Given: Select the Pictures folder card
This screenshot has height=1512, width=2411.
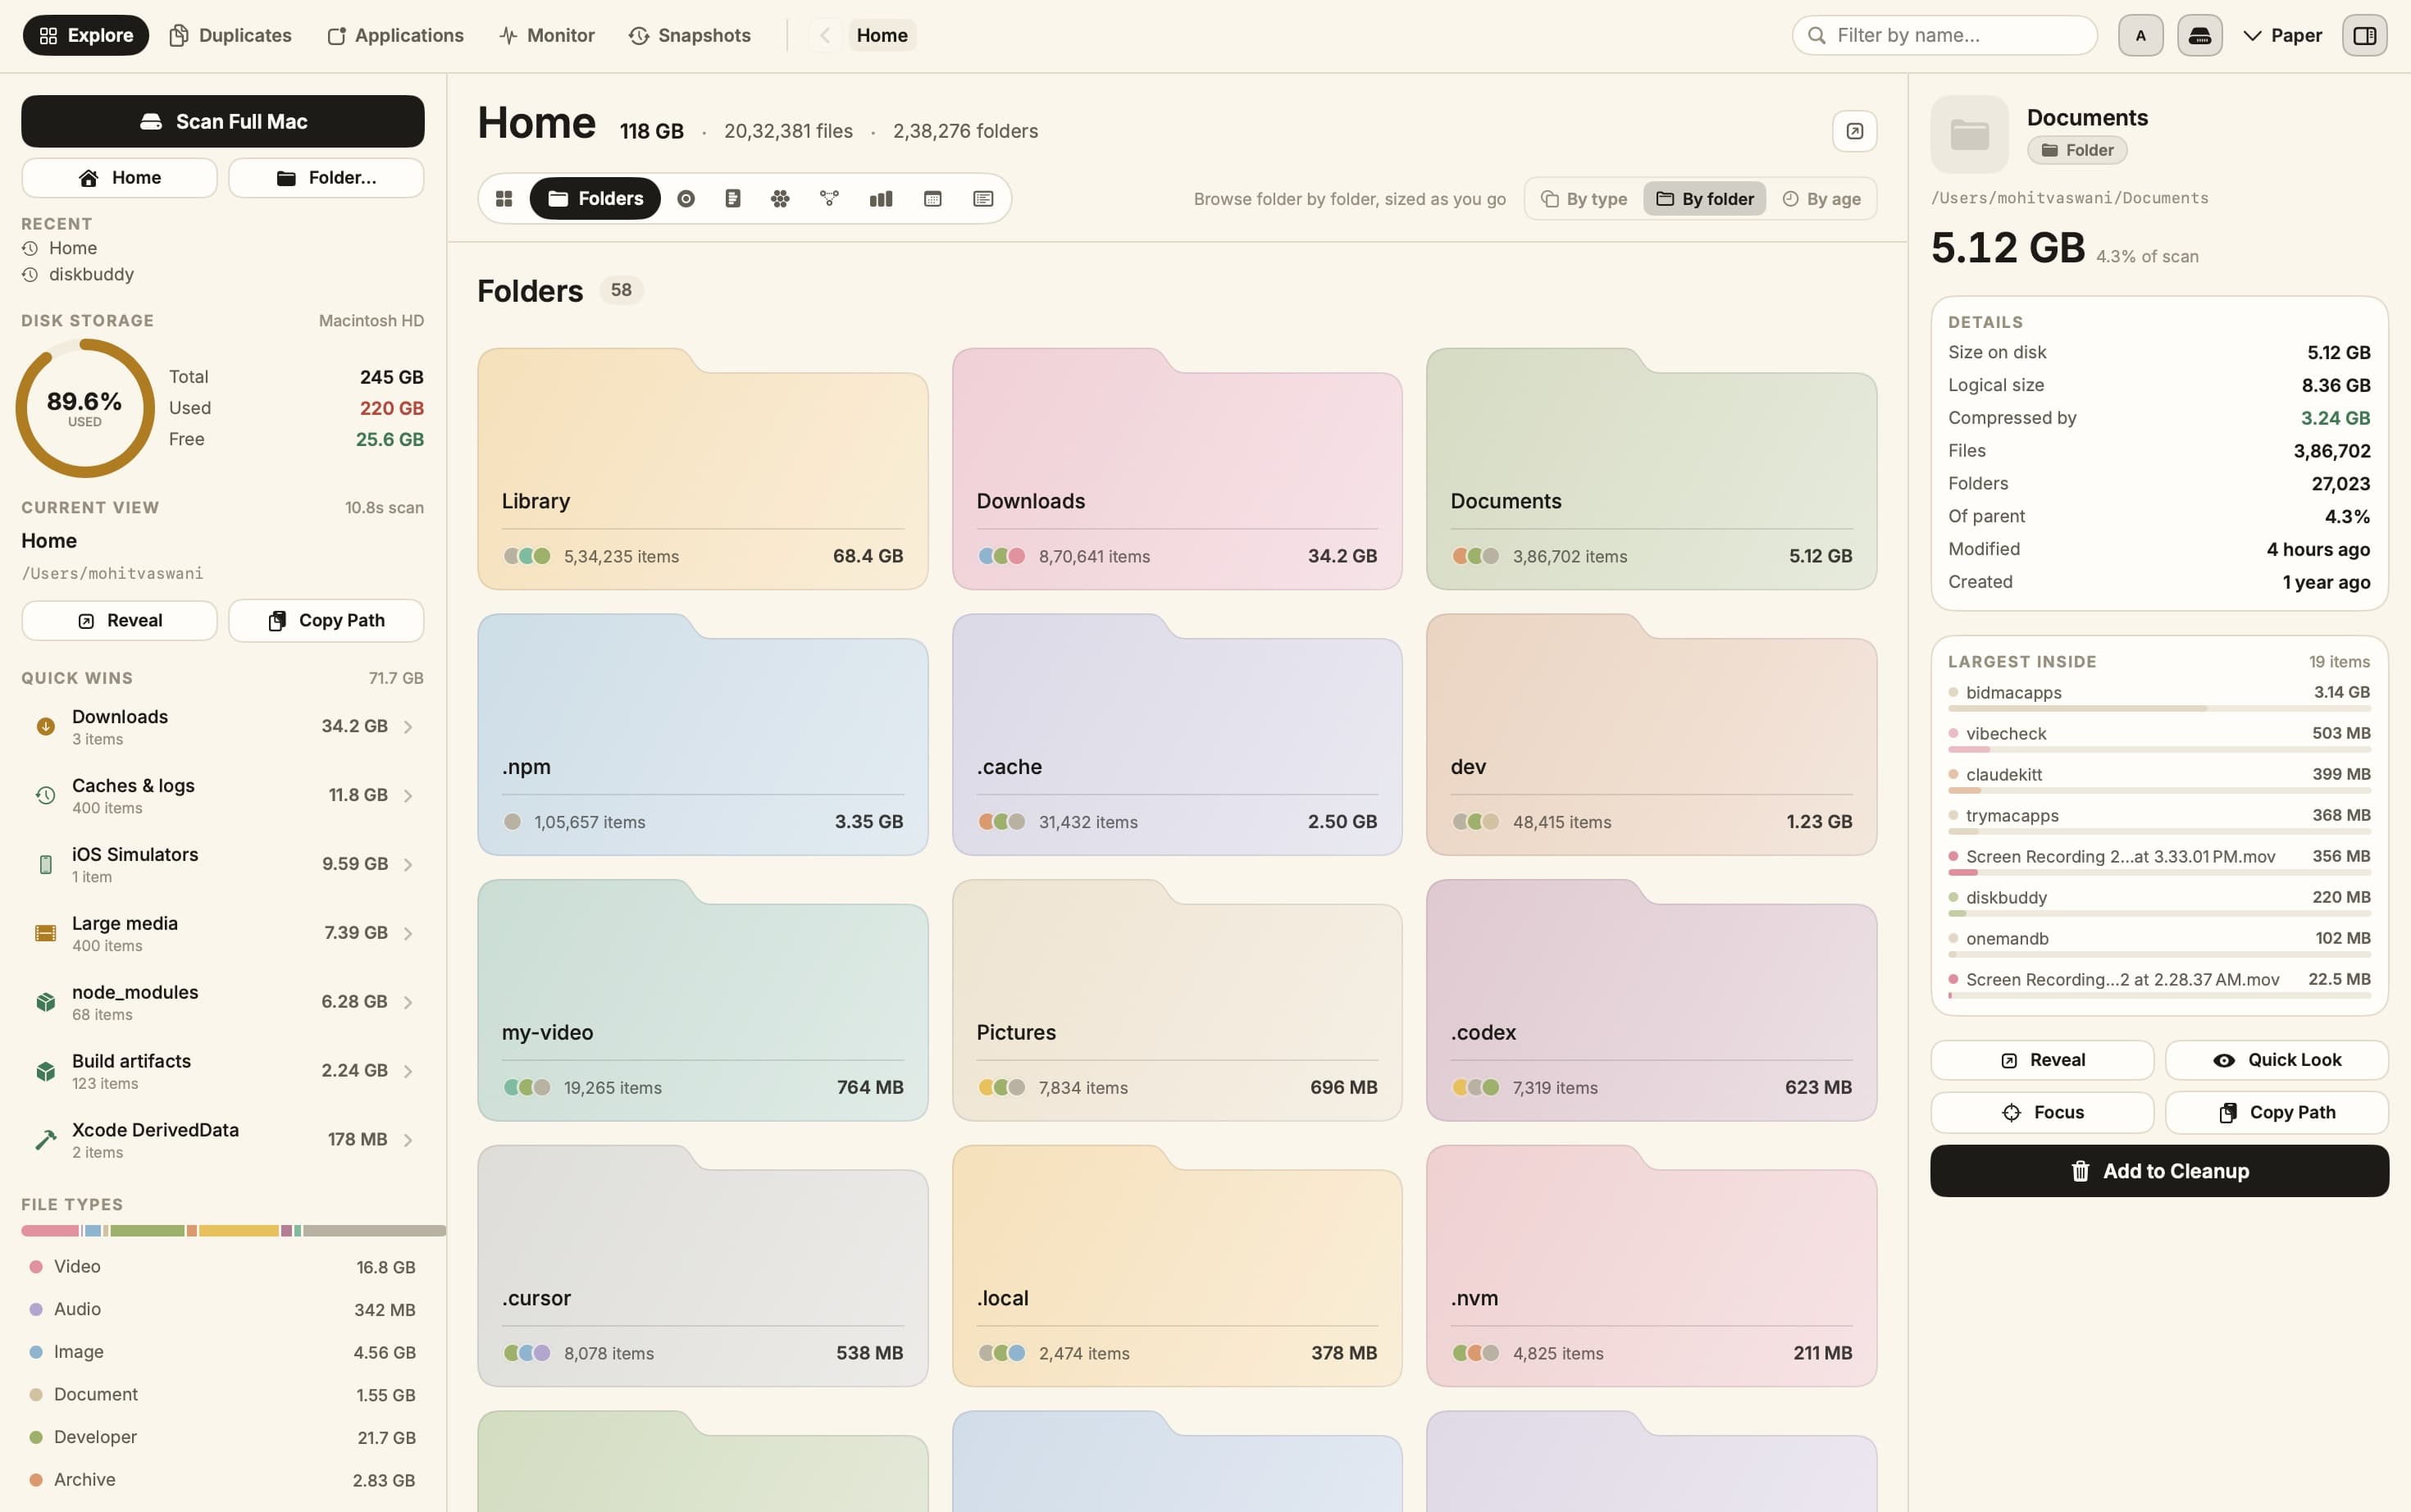Looking at the screenshot, I should point(1177,1000).
